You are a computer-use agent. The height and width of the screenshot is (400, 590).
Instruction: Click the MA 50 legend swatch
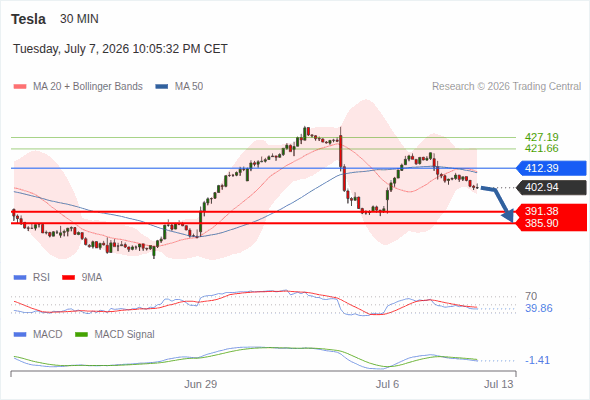[x=162, y=87]
